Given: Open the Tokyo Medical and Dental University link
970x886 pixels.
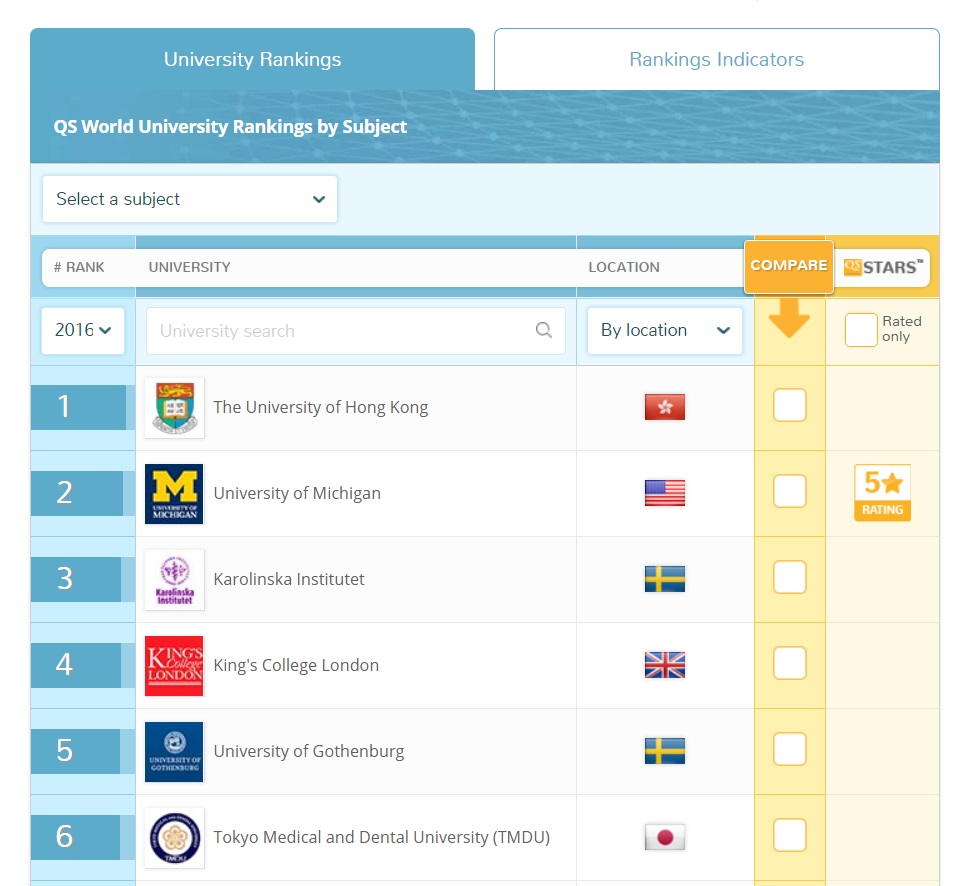Looking at the screenshot, I should click(x=382, y=837).
